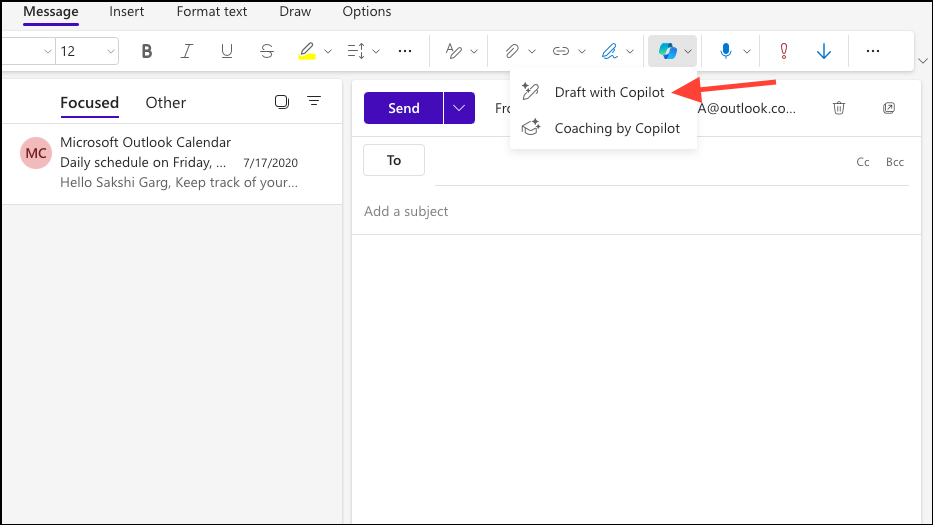Click the Coaching by Copilot graduation icon
The image size is (933, 525).
click(x=530, y=127)
